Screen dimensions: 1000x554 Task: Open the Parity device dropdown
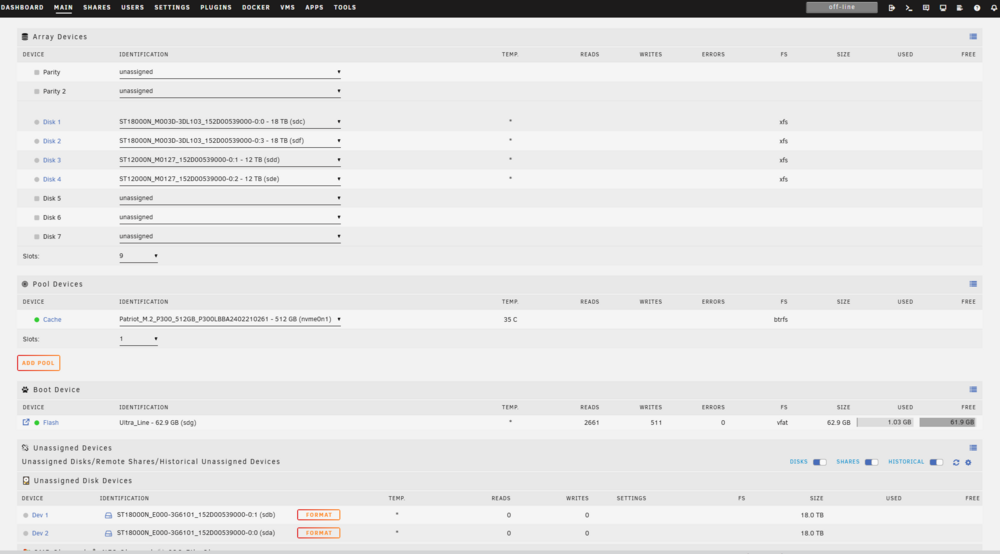(230, 72)
